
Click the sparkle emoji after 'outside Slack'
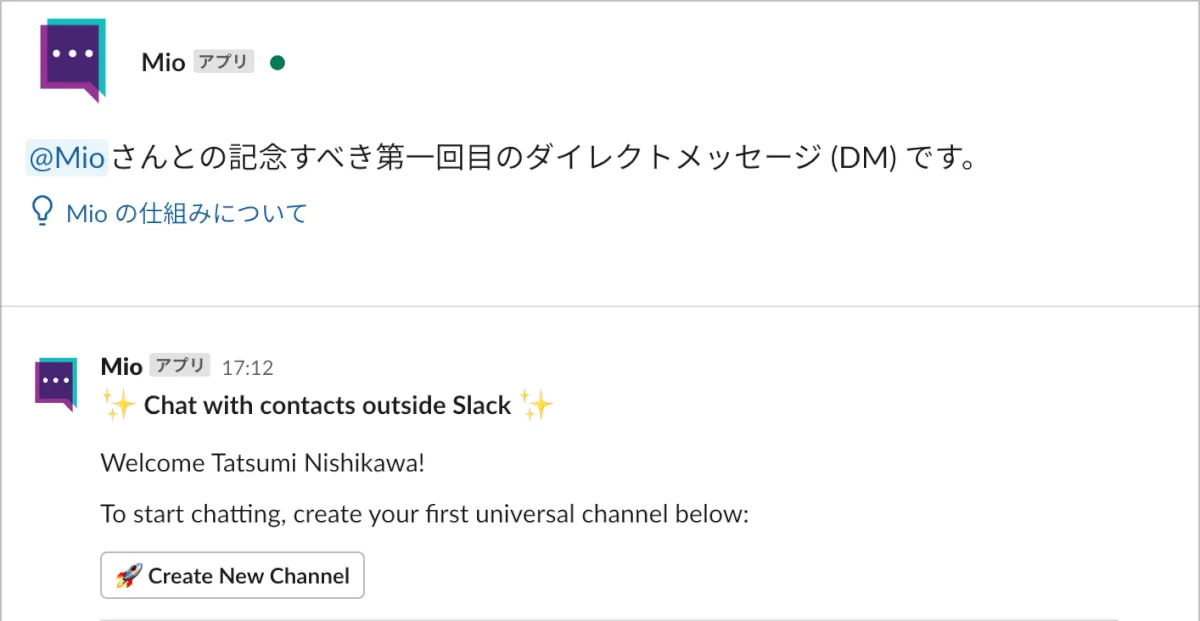(x=537, y=405)
